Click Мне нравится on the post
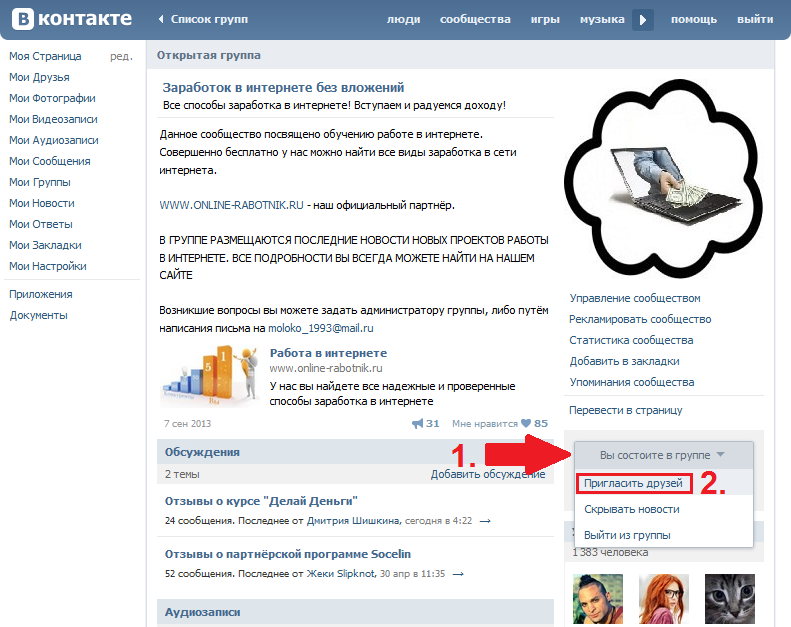 click(x=485, y=424)
